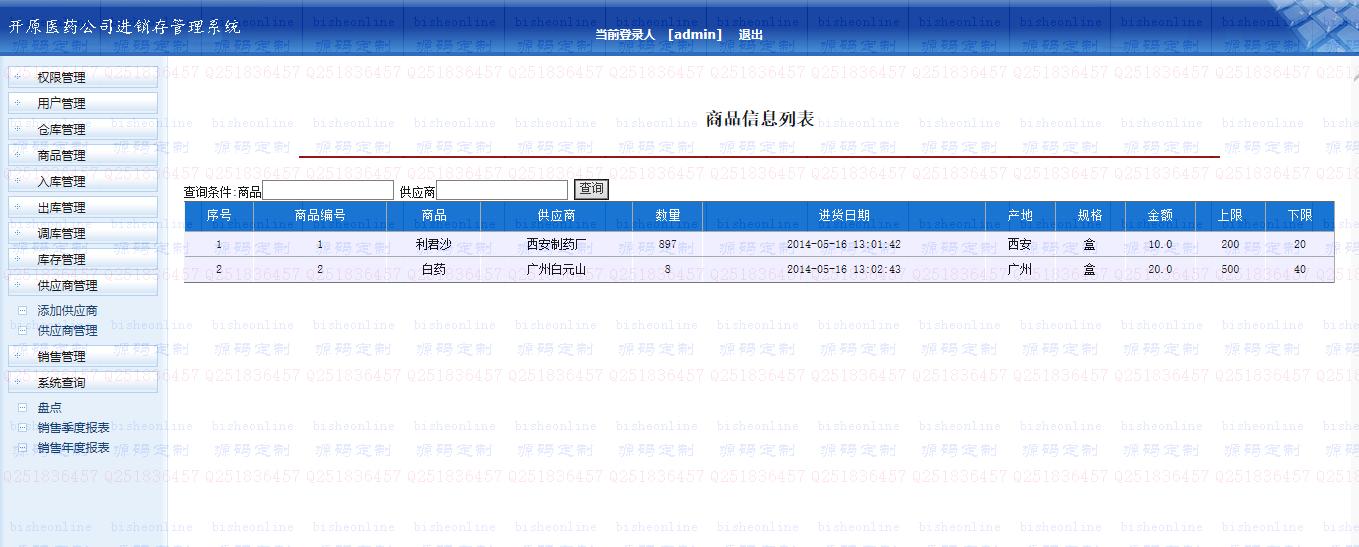Click the 开原医药公司进销存管理系统 header title
The height and width of the screenshot is (547, 1359).
pos(125,27)
